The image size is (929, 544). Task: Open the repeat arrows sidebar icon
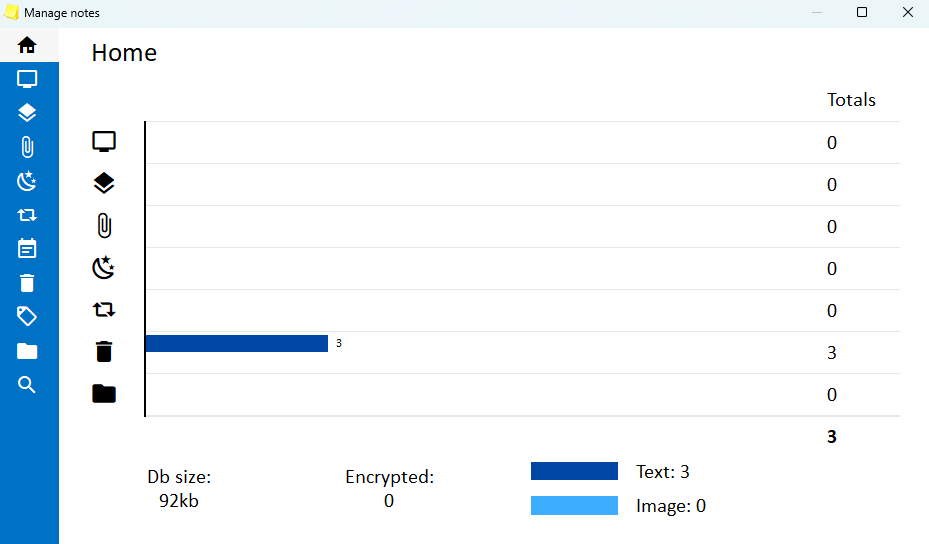point(27,215)
